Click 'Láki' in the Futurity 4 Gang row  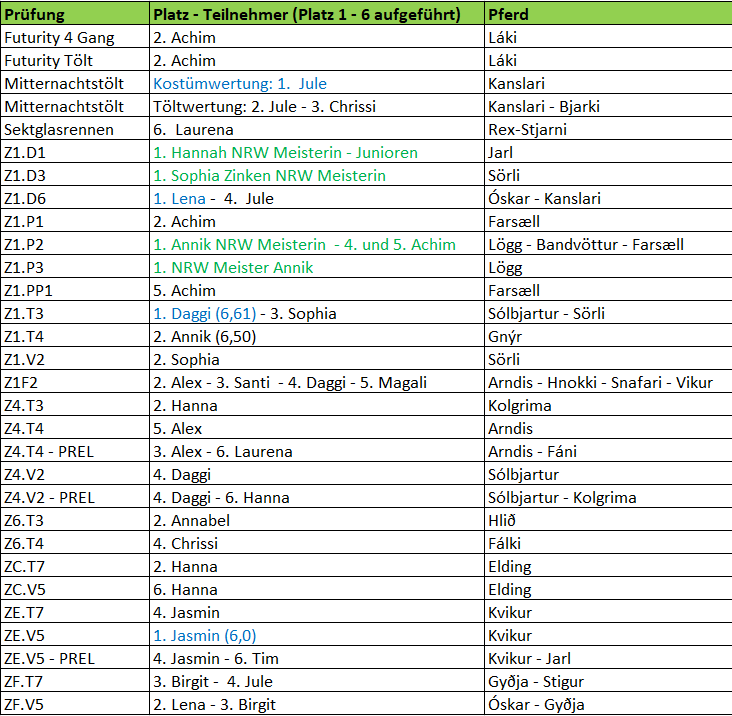point(608,36)
